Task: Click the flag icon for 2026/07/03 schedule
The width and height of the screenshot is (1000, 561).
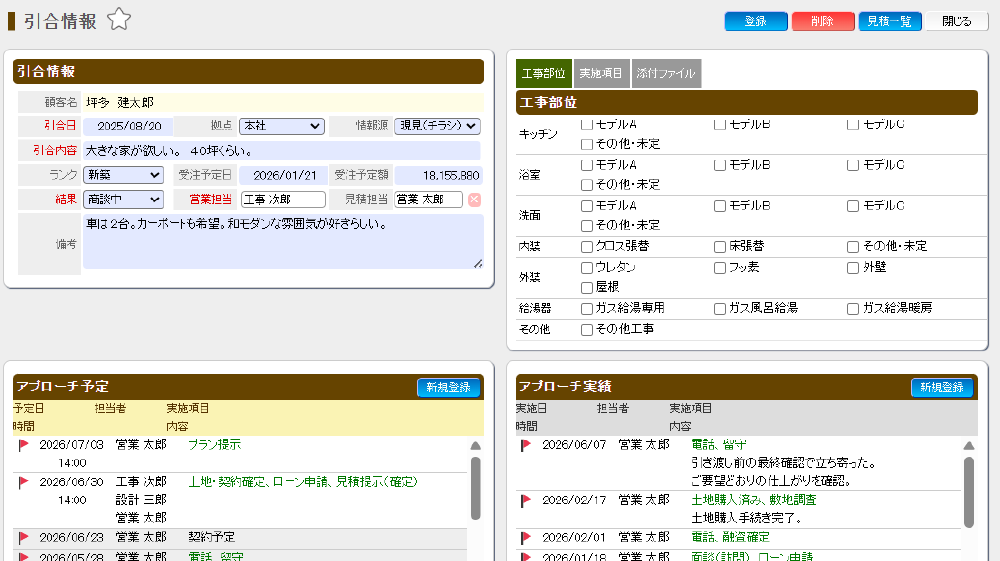Action: pyautogui.click(x=24, y=445)
